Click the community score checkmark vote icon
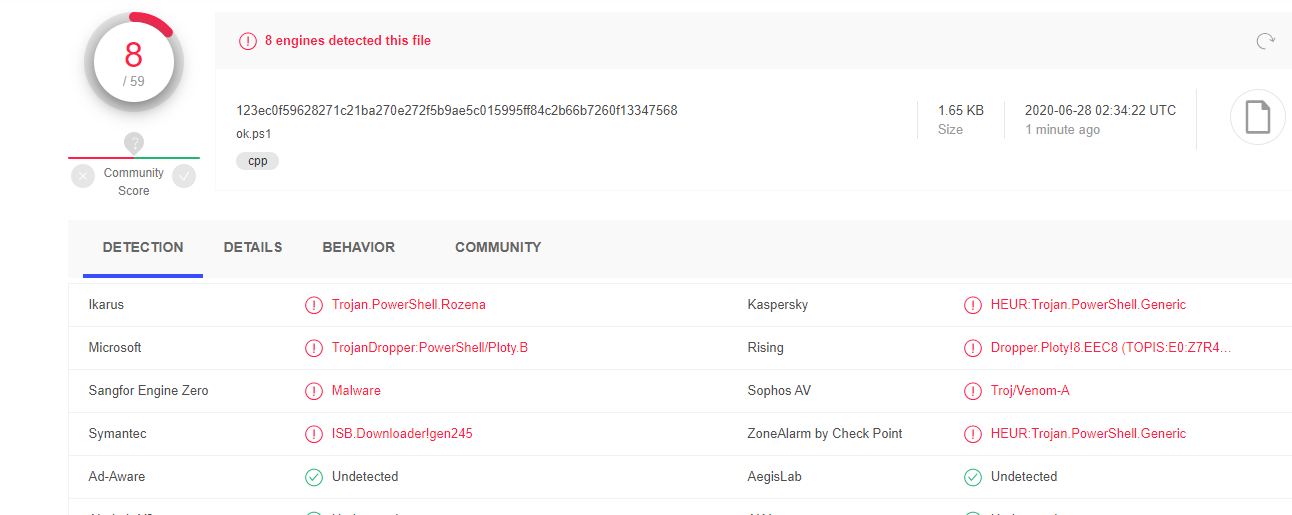 184,176
